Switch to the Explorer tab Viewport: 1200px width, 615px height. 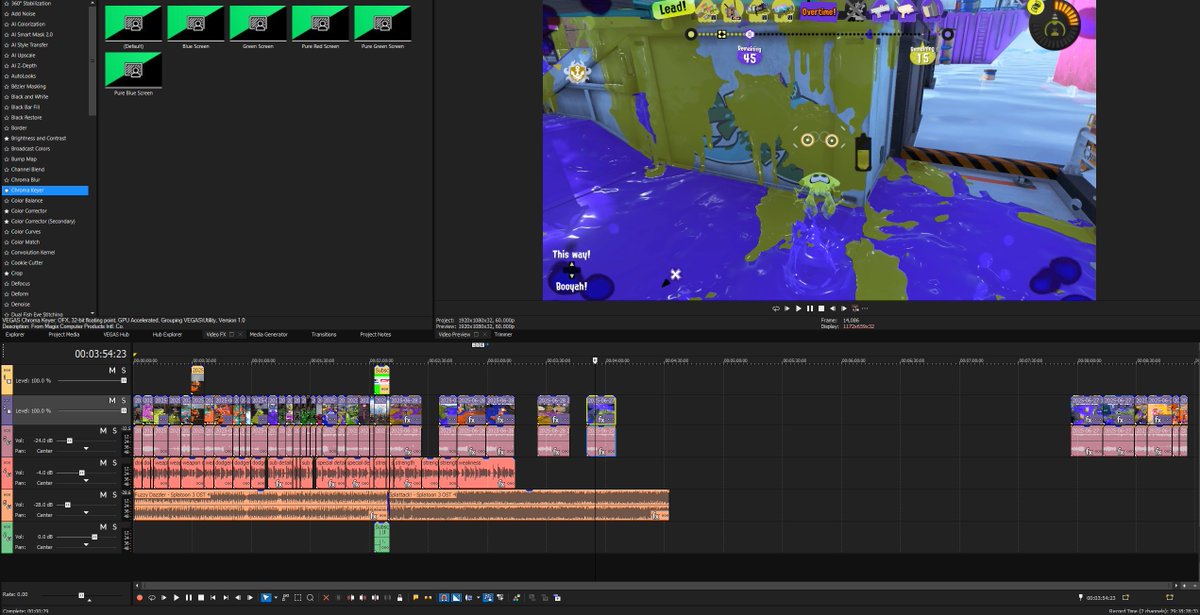tap(15, 334)
